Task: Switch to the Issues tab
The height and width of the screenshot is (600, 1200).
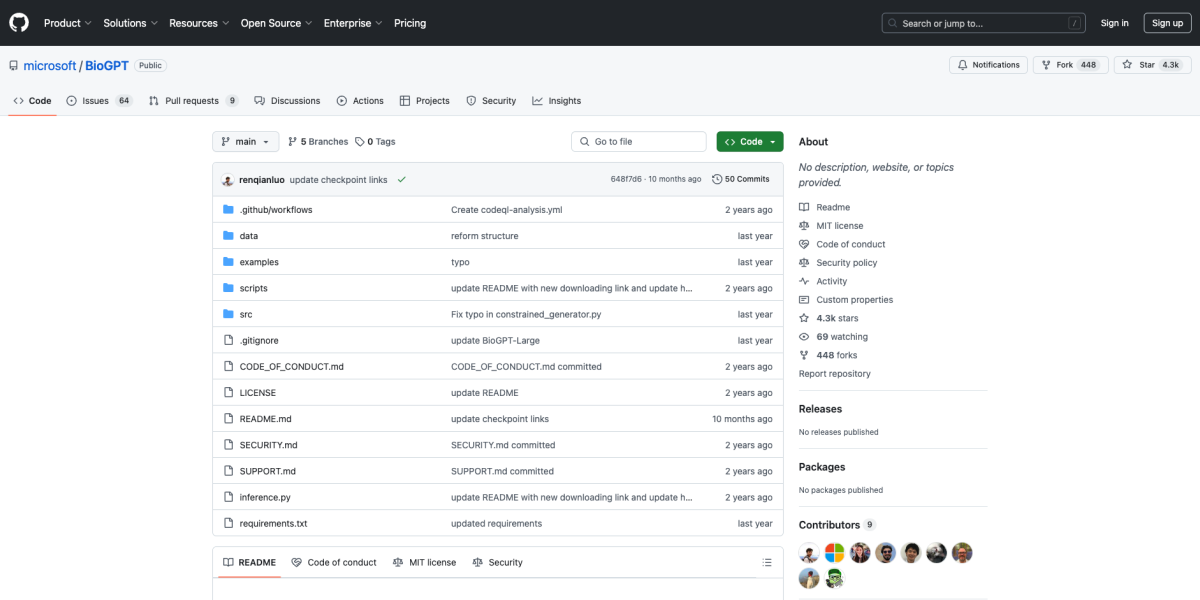Action: (98, 101)
